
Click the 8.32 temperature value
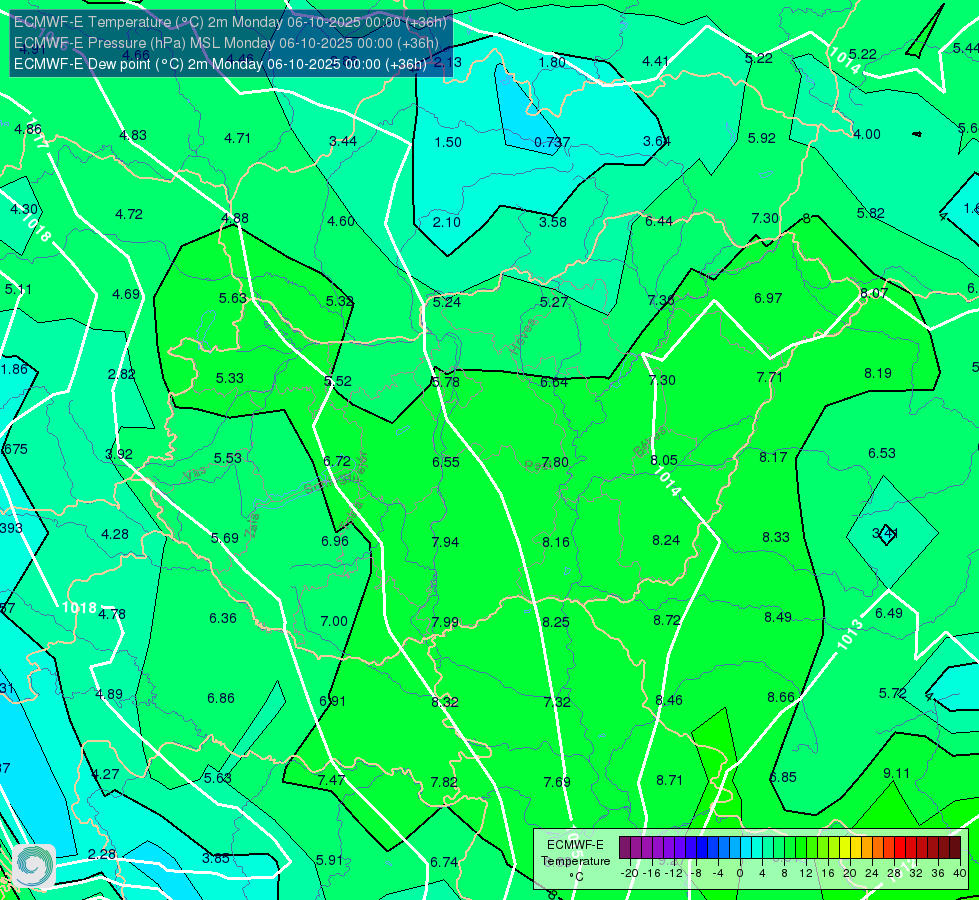click(x=445, y=702)
